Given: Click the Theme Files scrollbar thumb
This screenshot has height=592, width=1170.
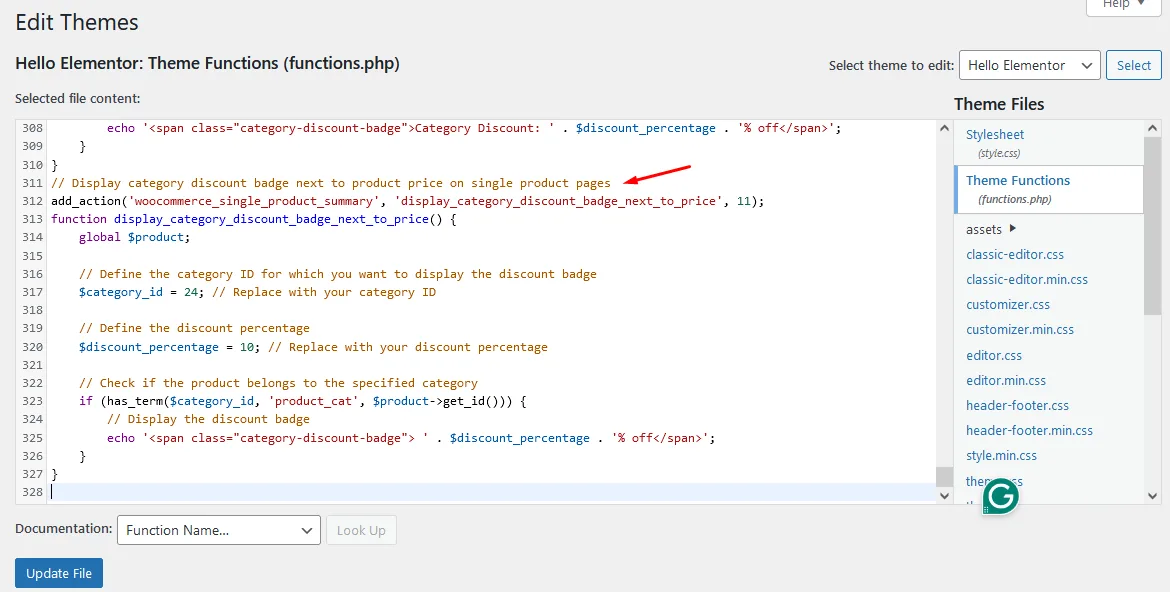Looking at the screenshot, I should click(x=1153, y=225).
